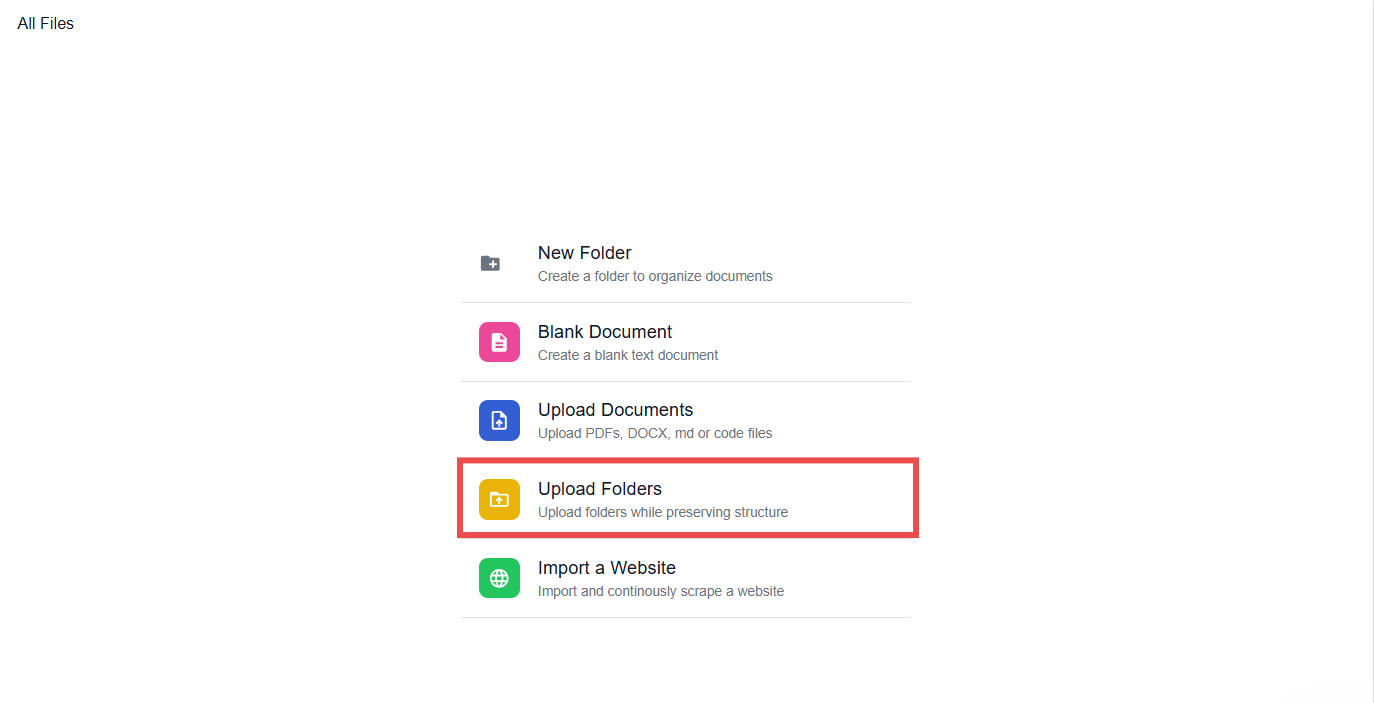The height and width of the screenshot is (703, 1374).
Task: Choose the Blank Document option title
Action: tap(605, 332)
